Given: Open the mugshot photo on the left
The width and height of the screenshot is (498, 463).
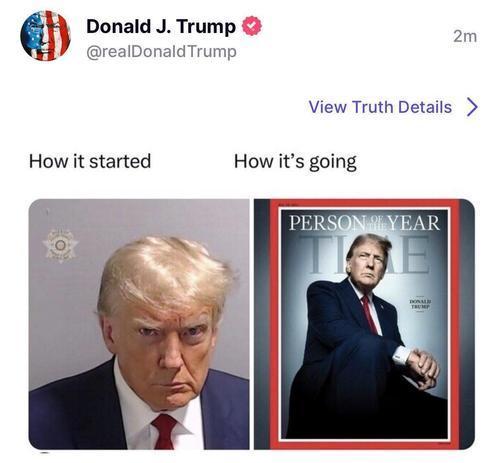Looking at the screenshot, I should (x=139, y=324).
